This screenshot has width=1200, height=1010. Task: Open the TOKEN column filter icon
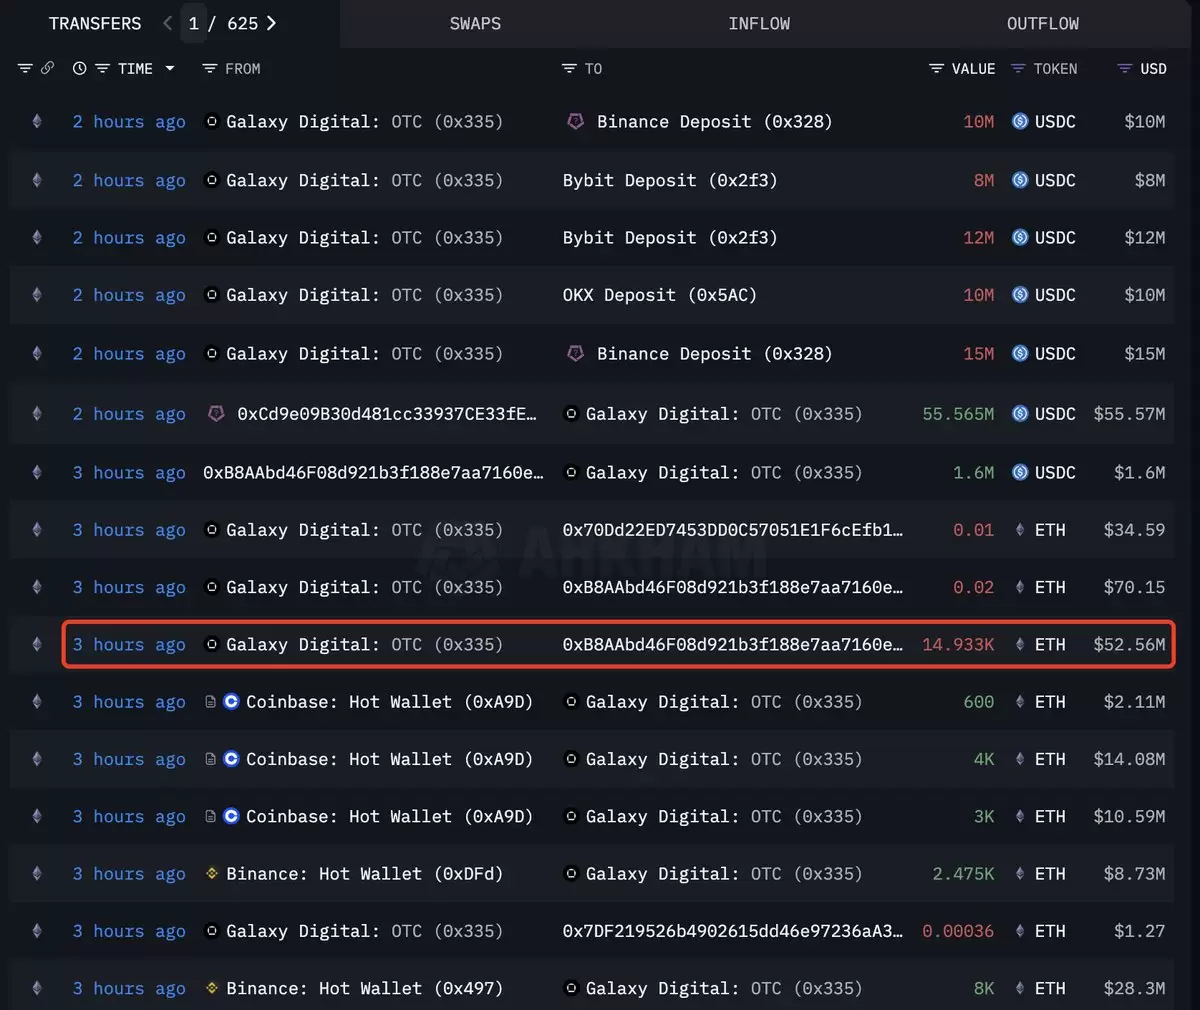tap(1018, 69)
